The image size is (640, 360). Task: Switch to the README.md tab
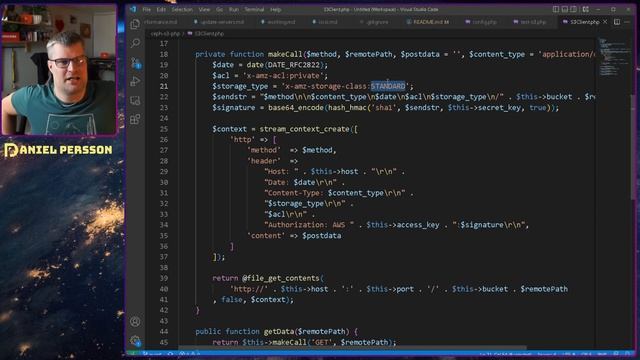click(429, 22)
